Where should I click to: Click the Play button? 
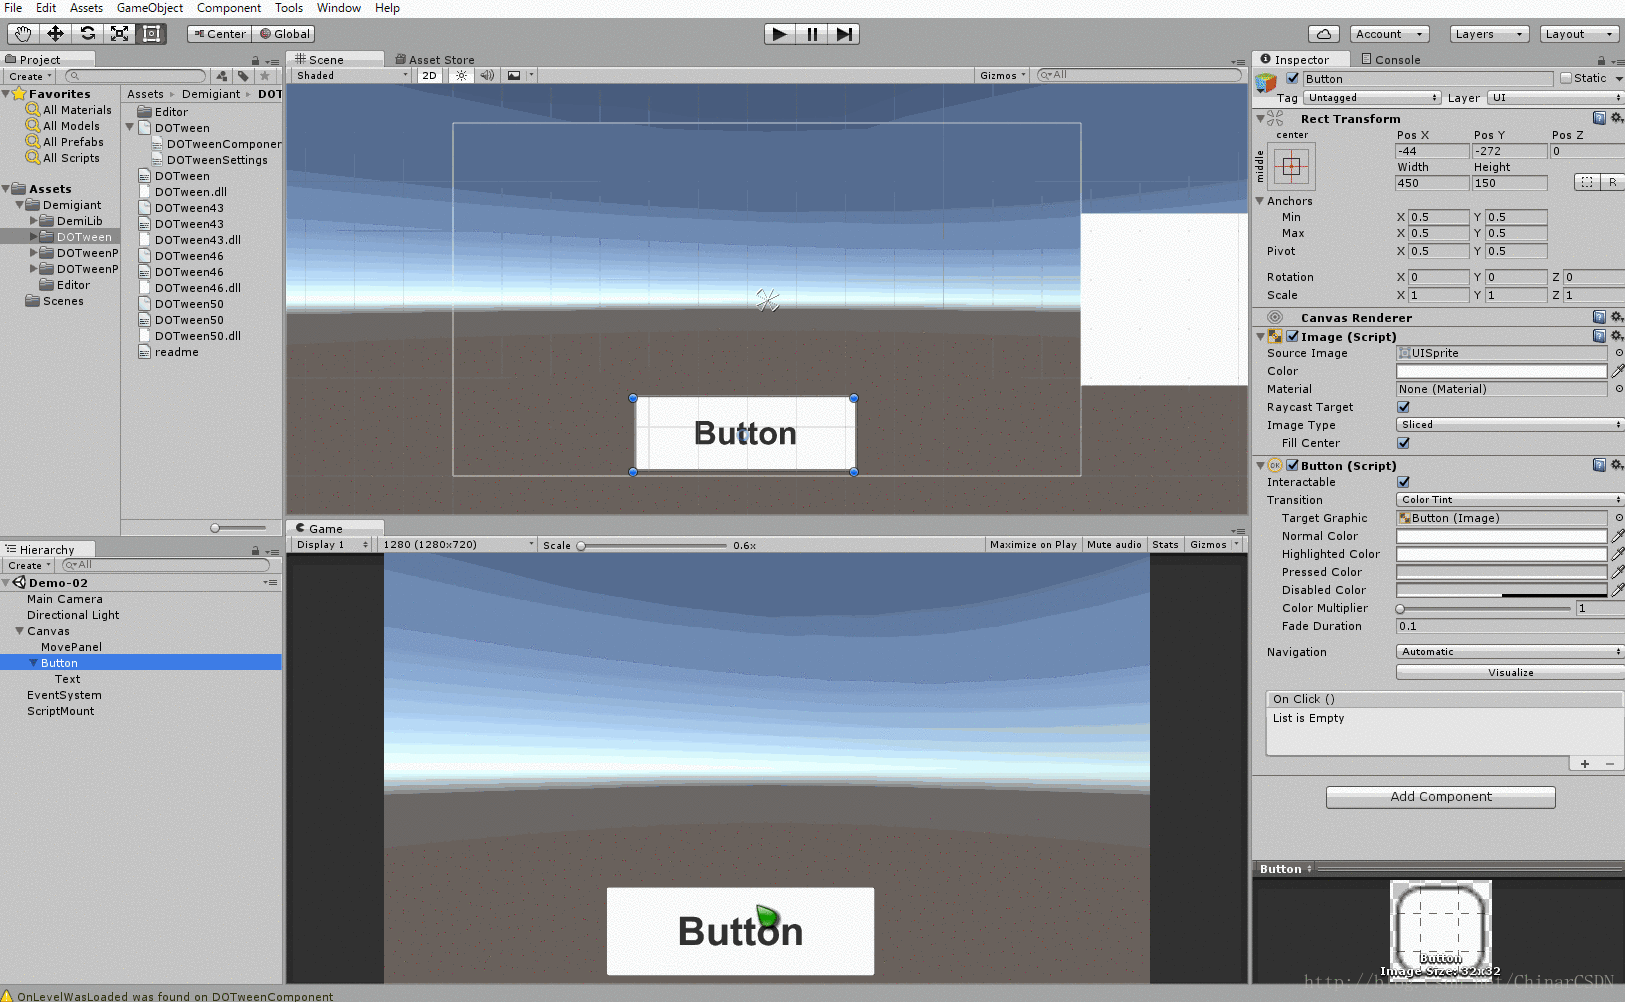pos(780,34)
